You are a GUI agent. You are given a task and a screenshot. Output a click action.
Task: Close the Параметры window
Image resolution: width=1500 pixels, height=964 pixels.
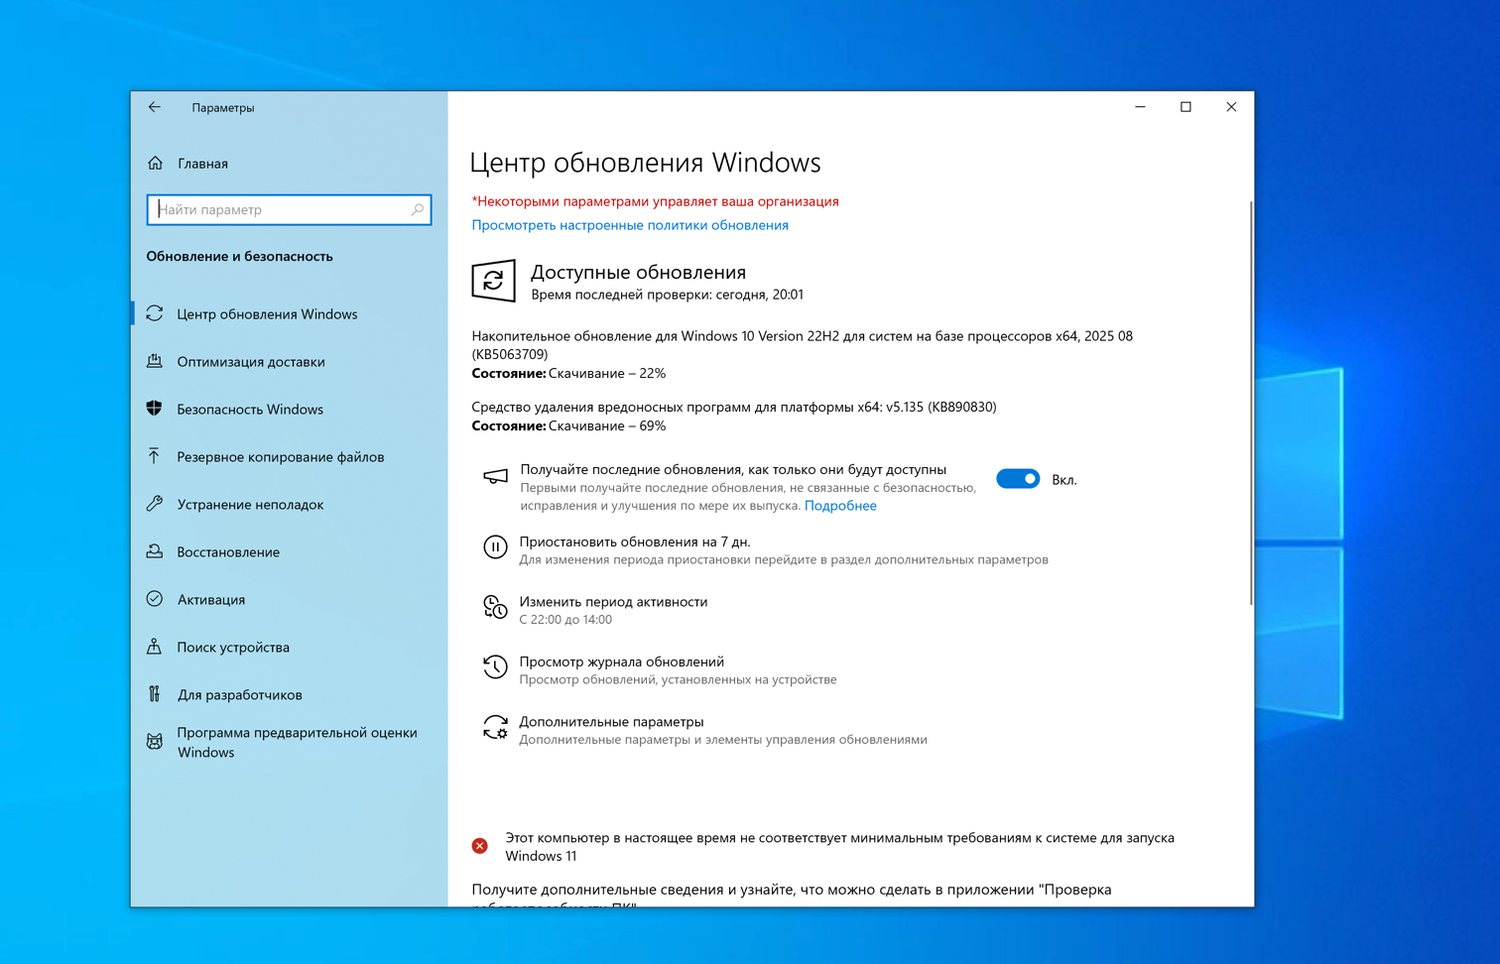point(1231,107)
